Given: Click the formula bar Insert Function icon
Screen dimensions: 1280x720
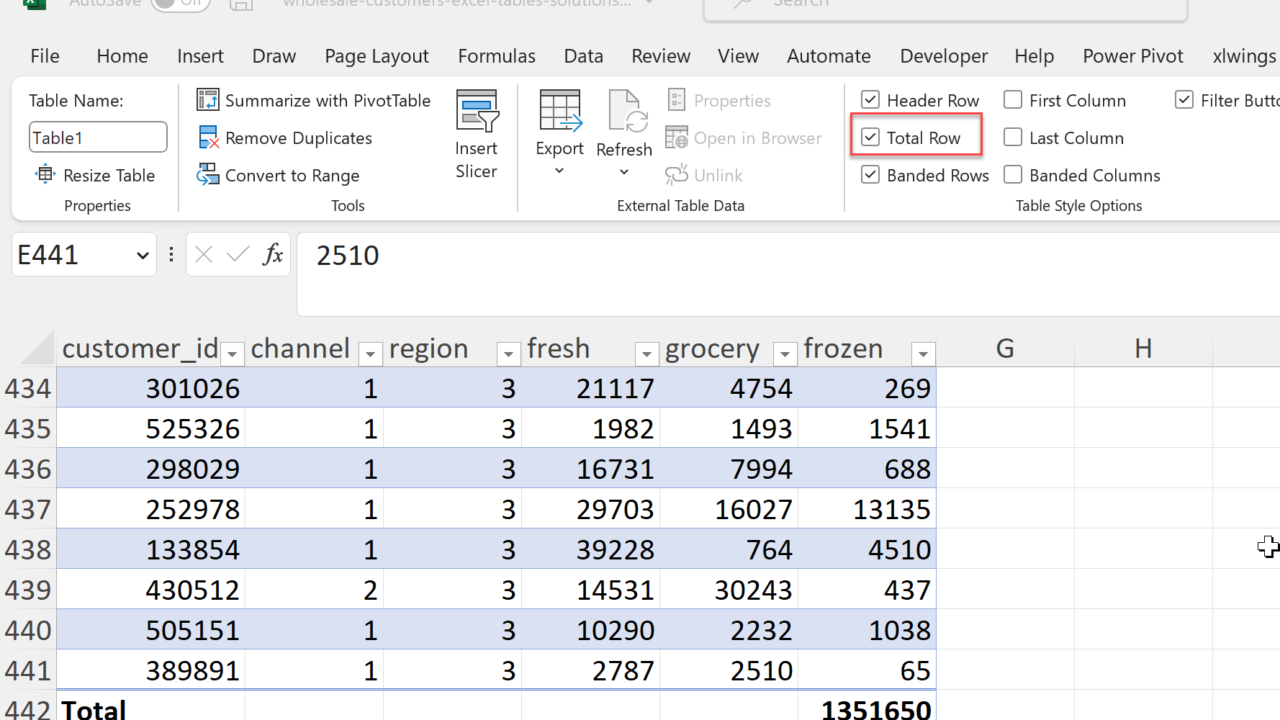Looking at the screenshot, I should [272, 256].
